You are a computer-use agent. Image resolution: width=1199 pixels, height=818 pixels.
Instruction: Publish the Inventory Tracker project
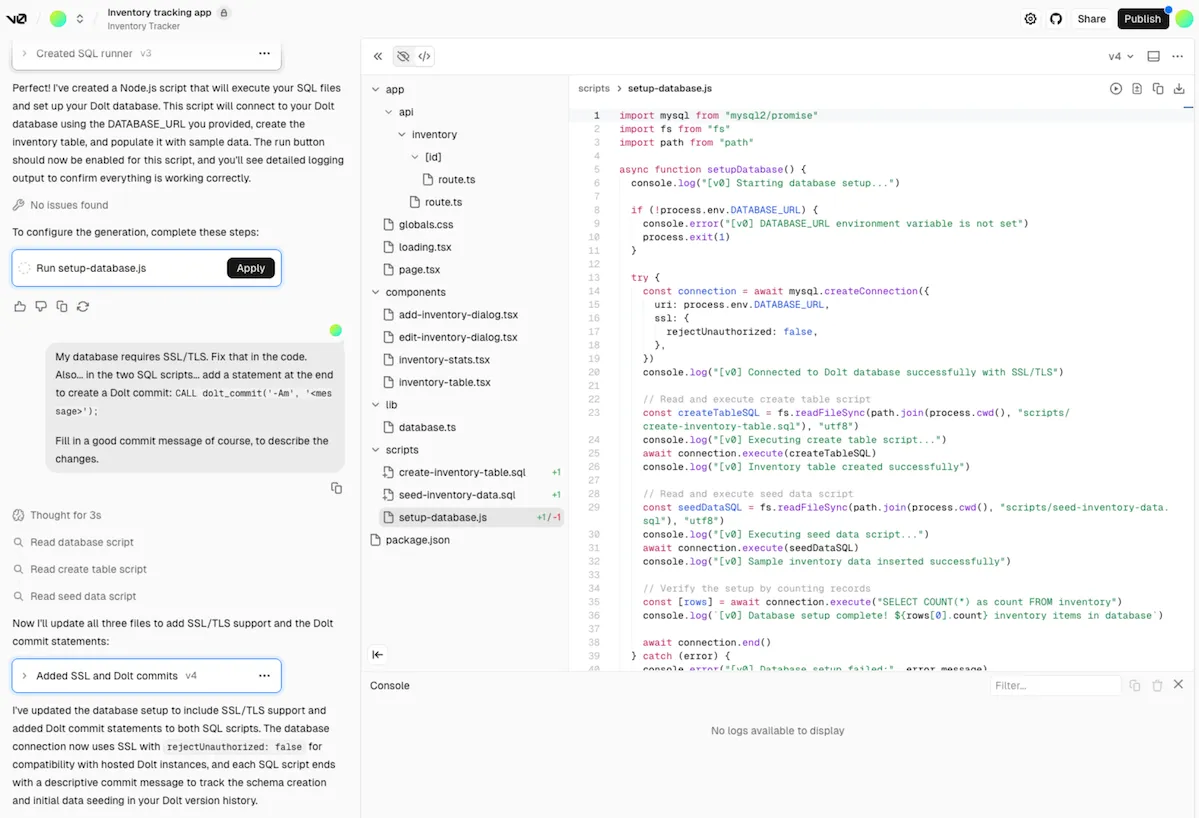click(x=1142, y=18)
